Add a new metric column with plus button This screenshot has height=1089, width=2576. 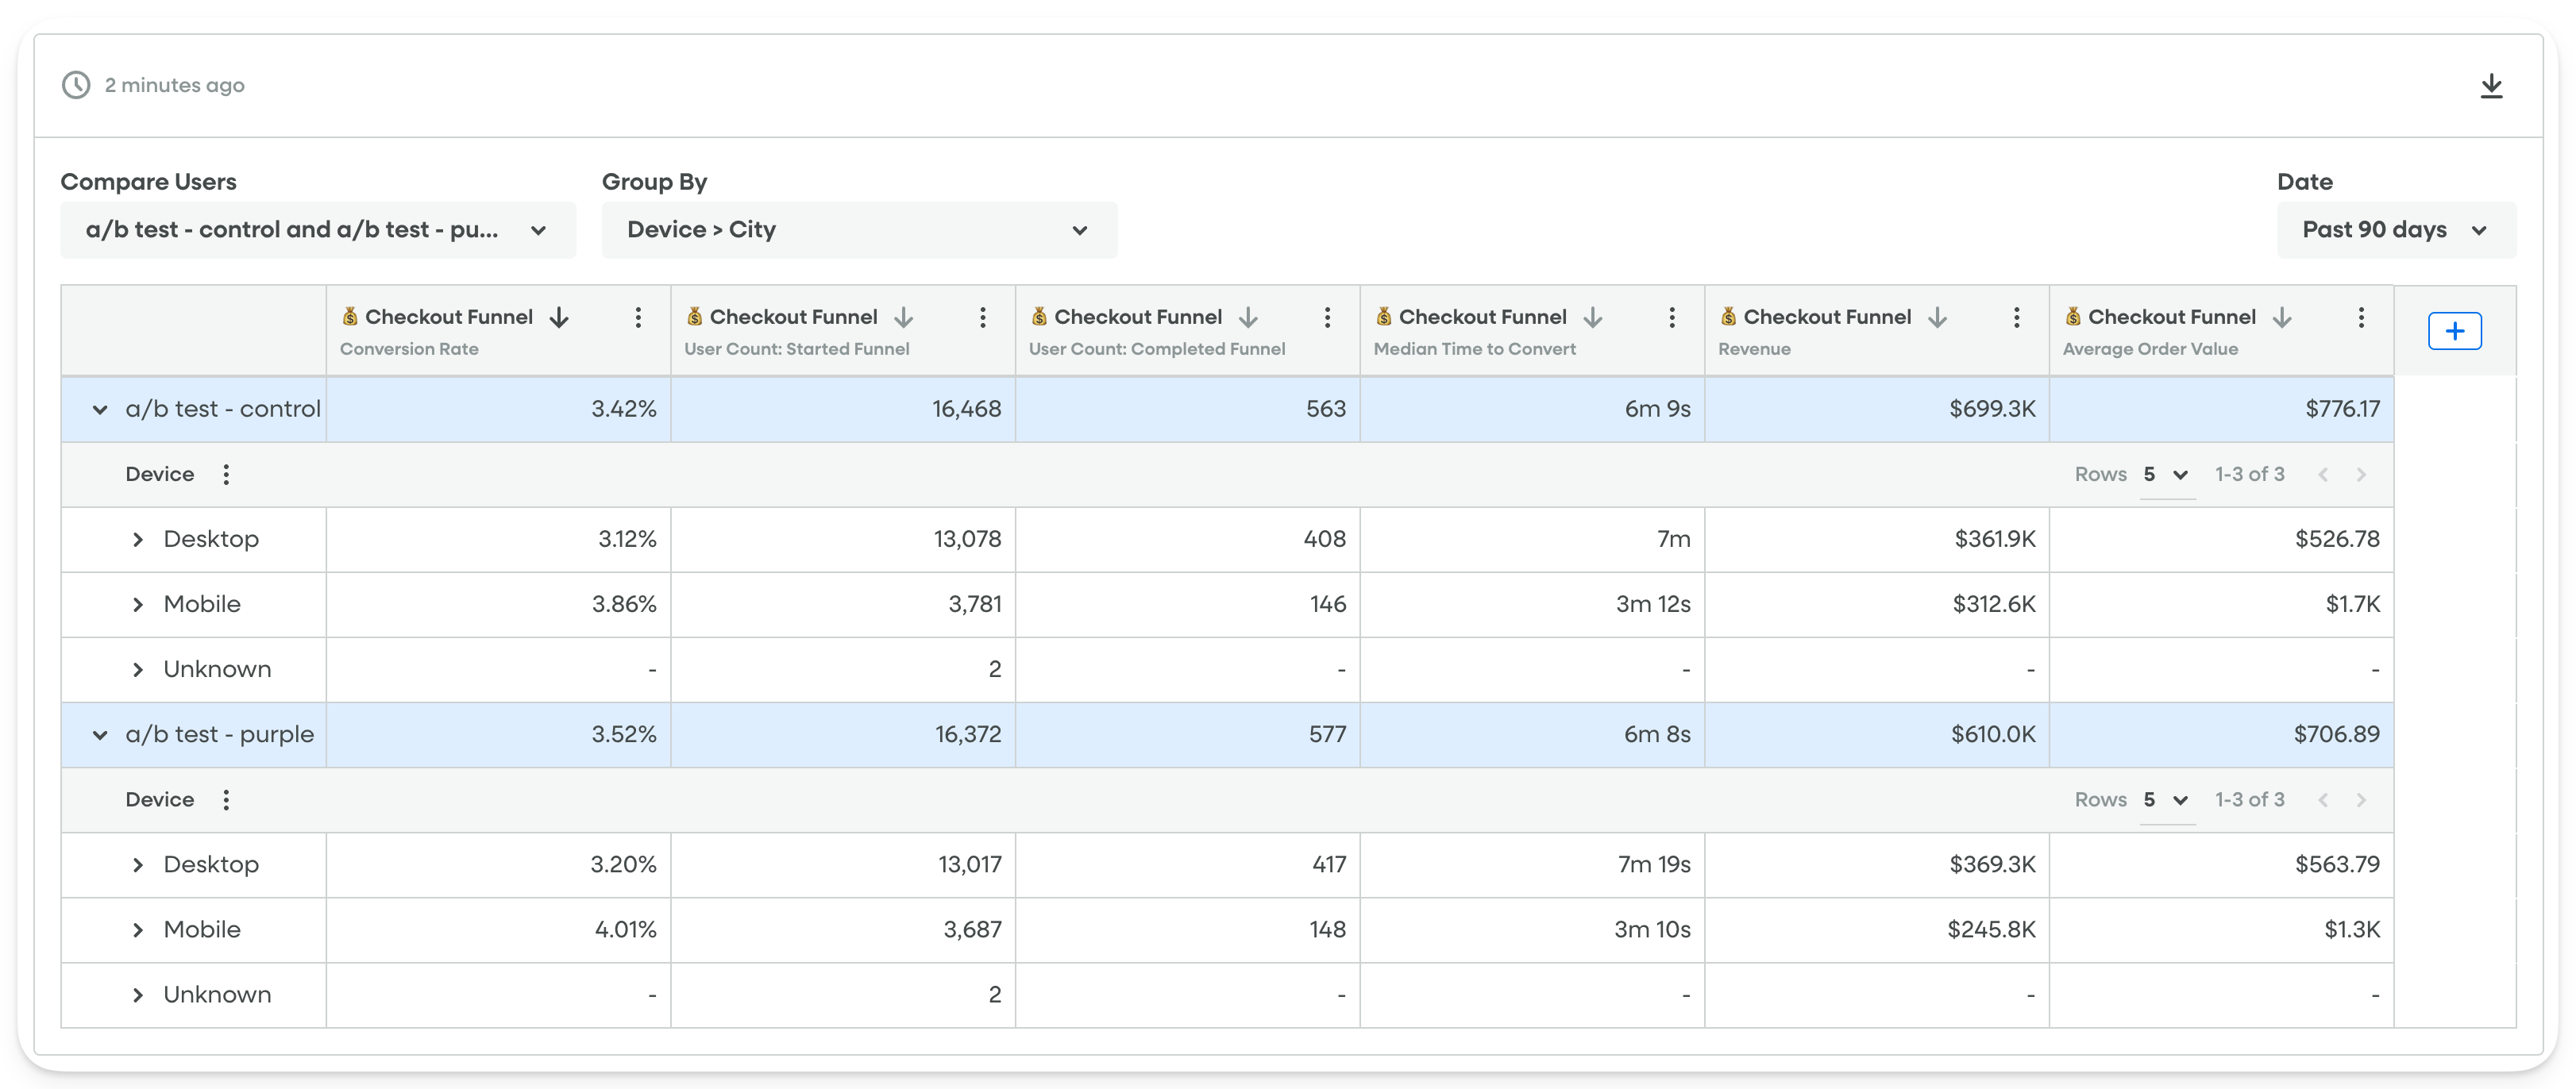(x=2455, y=330)
